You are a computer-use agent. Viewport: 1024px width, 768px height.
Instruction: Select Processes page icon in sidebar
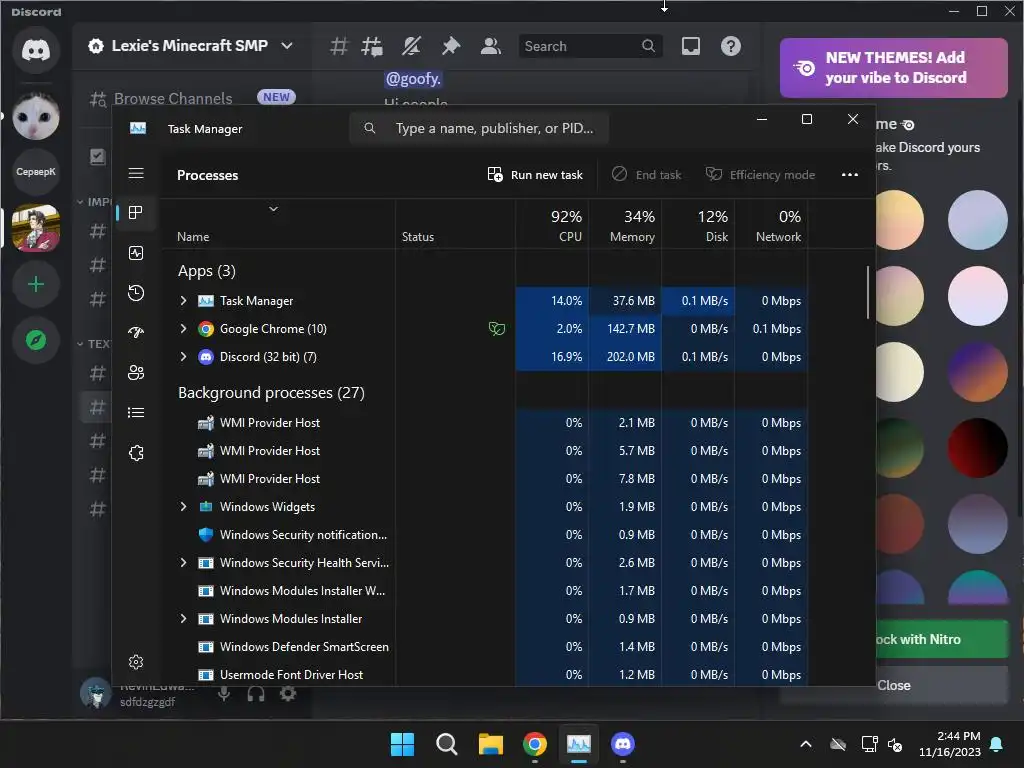(136, 212)
